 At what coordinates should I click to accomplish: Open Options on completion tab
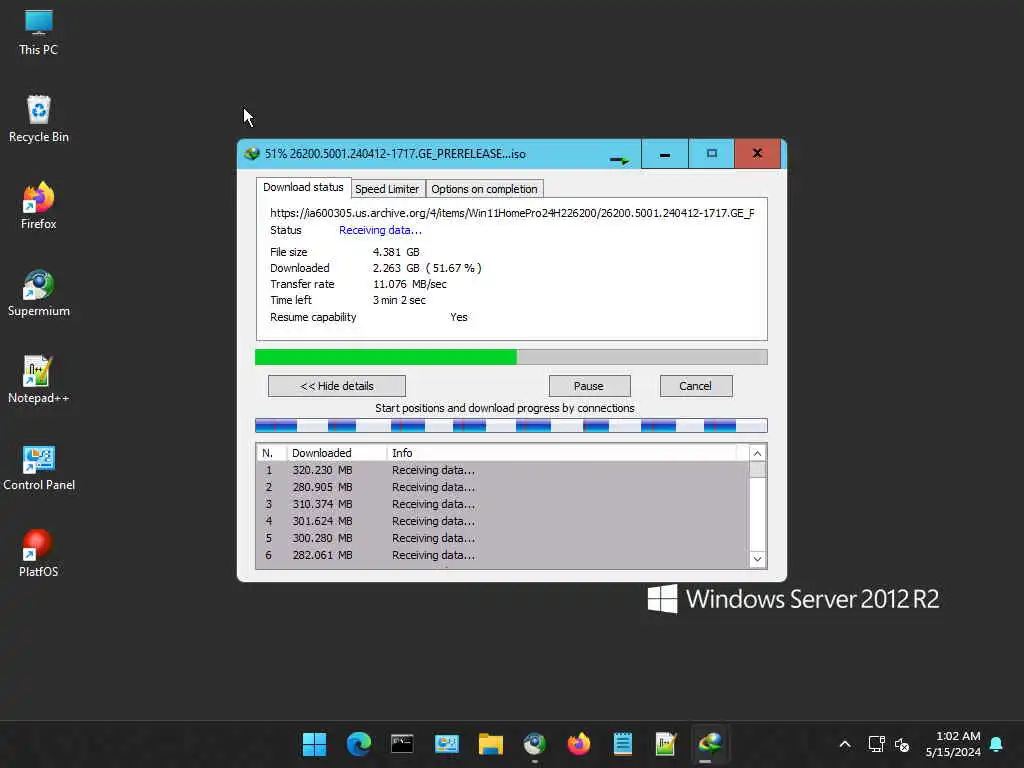click(484, 189)
